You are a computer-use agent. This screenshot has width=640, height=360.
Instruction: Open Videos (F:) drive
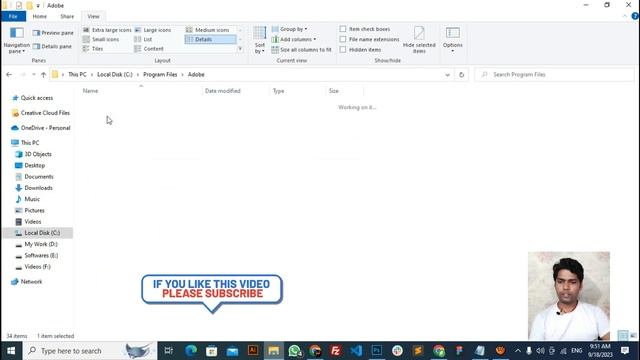[33, 267]
